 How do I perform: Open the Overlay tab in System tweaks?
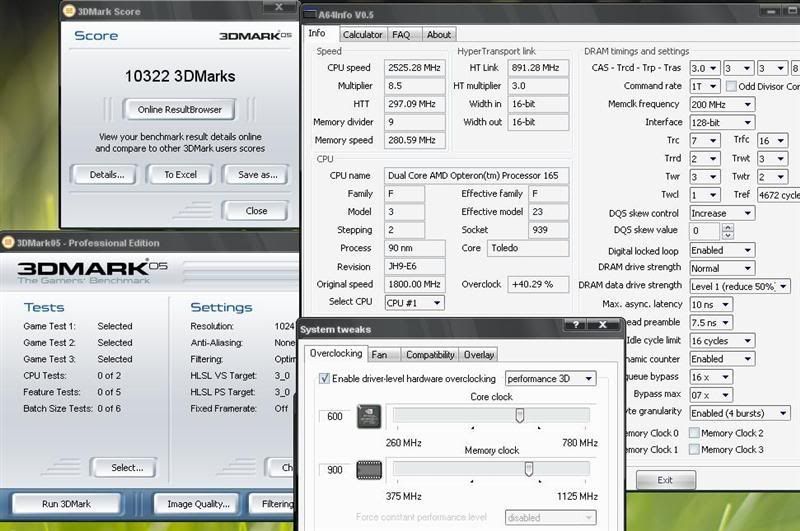(x=479, y=355)
